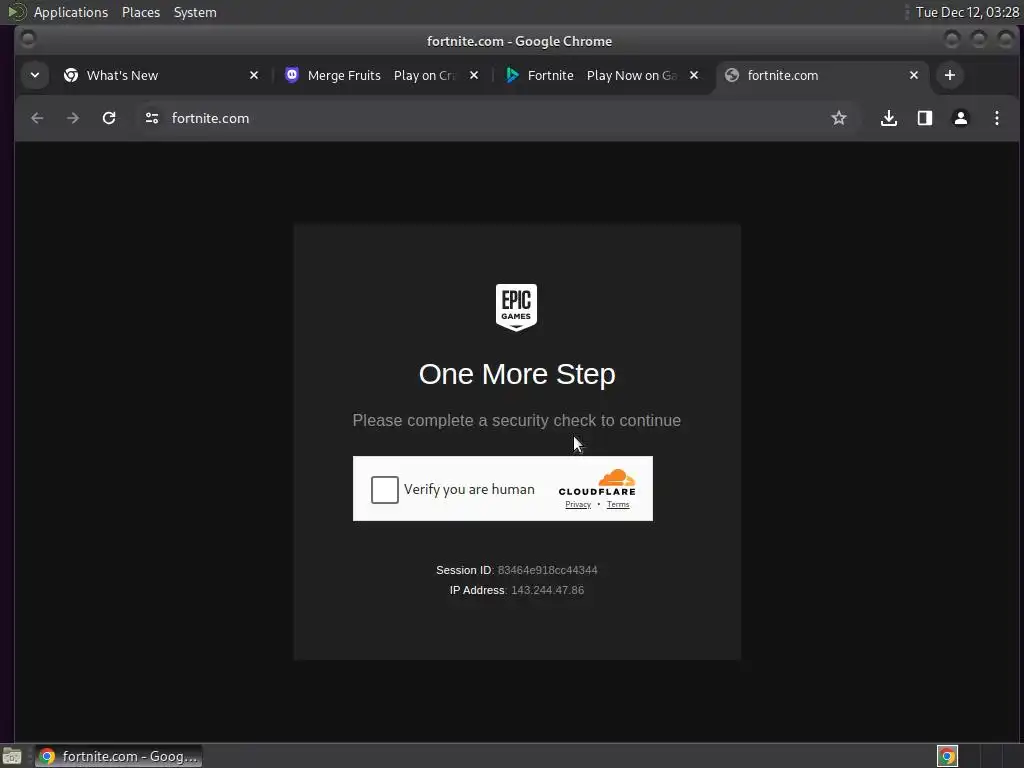Open the Chrome three-dot menu
Viewport: 1024px width, 768px height.
[x=997, y=118]
